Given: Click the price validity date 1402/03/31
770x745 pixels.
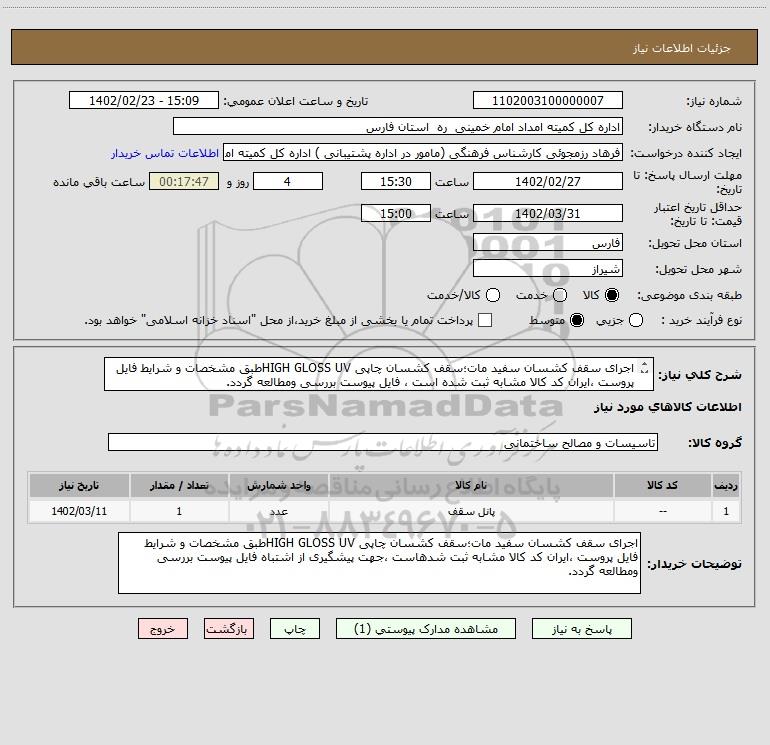Looking at the screenshot, I should coord(548,213).
